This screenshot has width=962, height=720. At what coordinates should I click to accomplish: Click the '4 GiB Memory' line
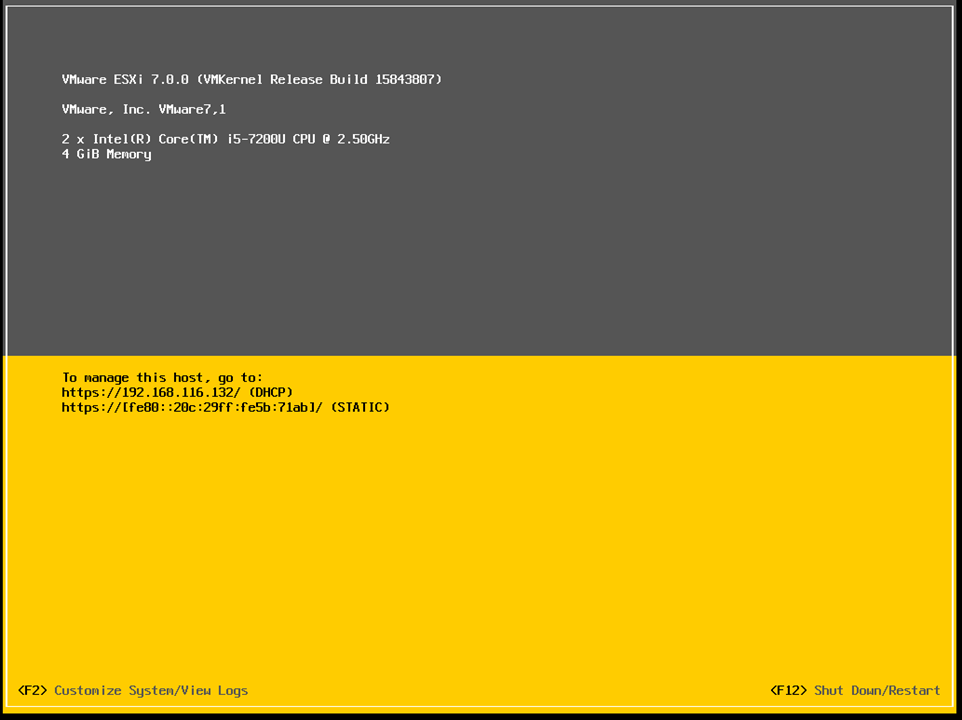(107, 155)
